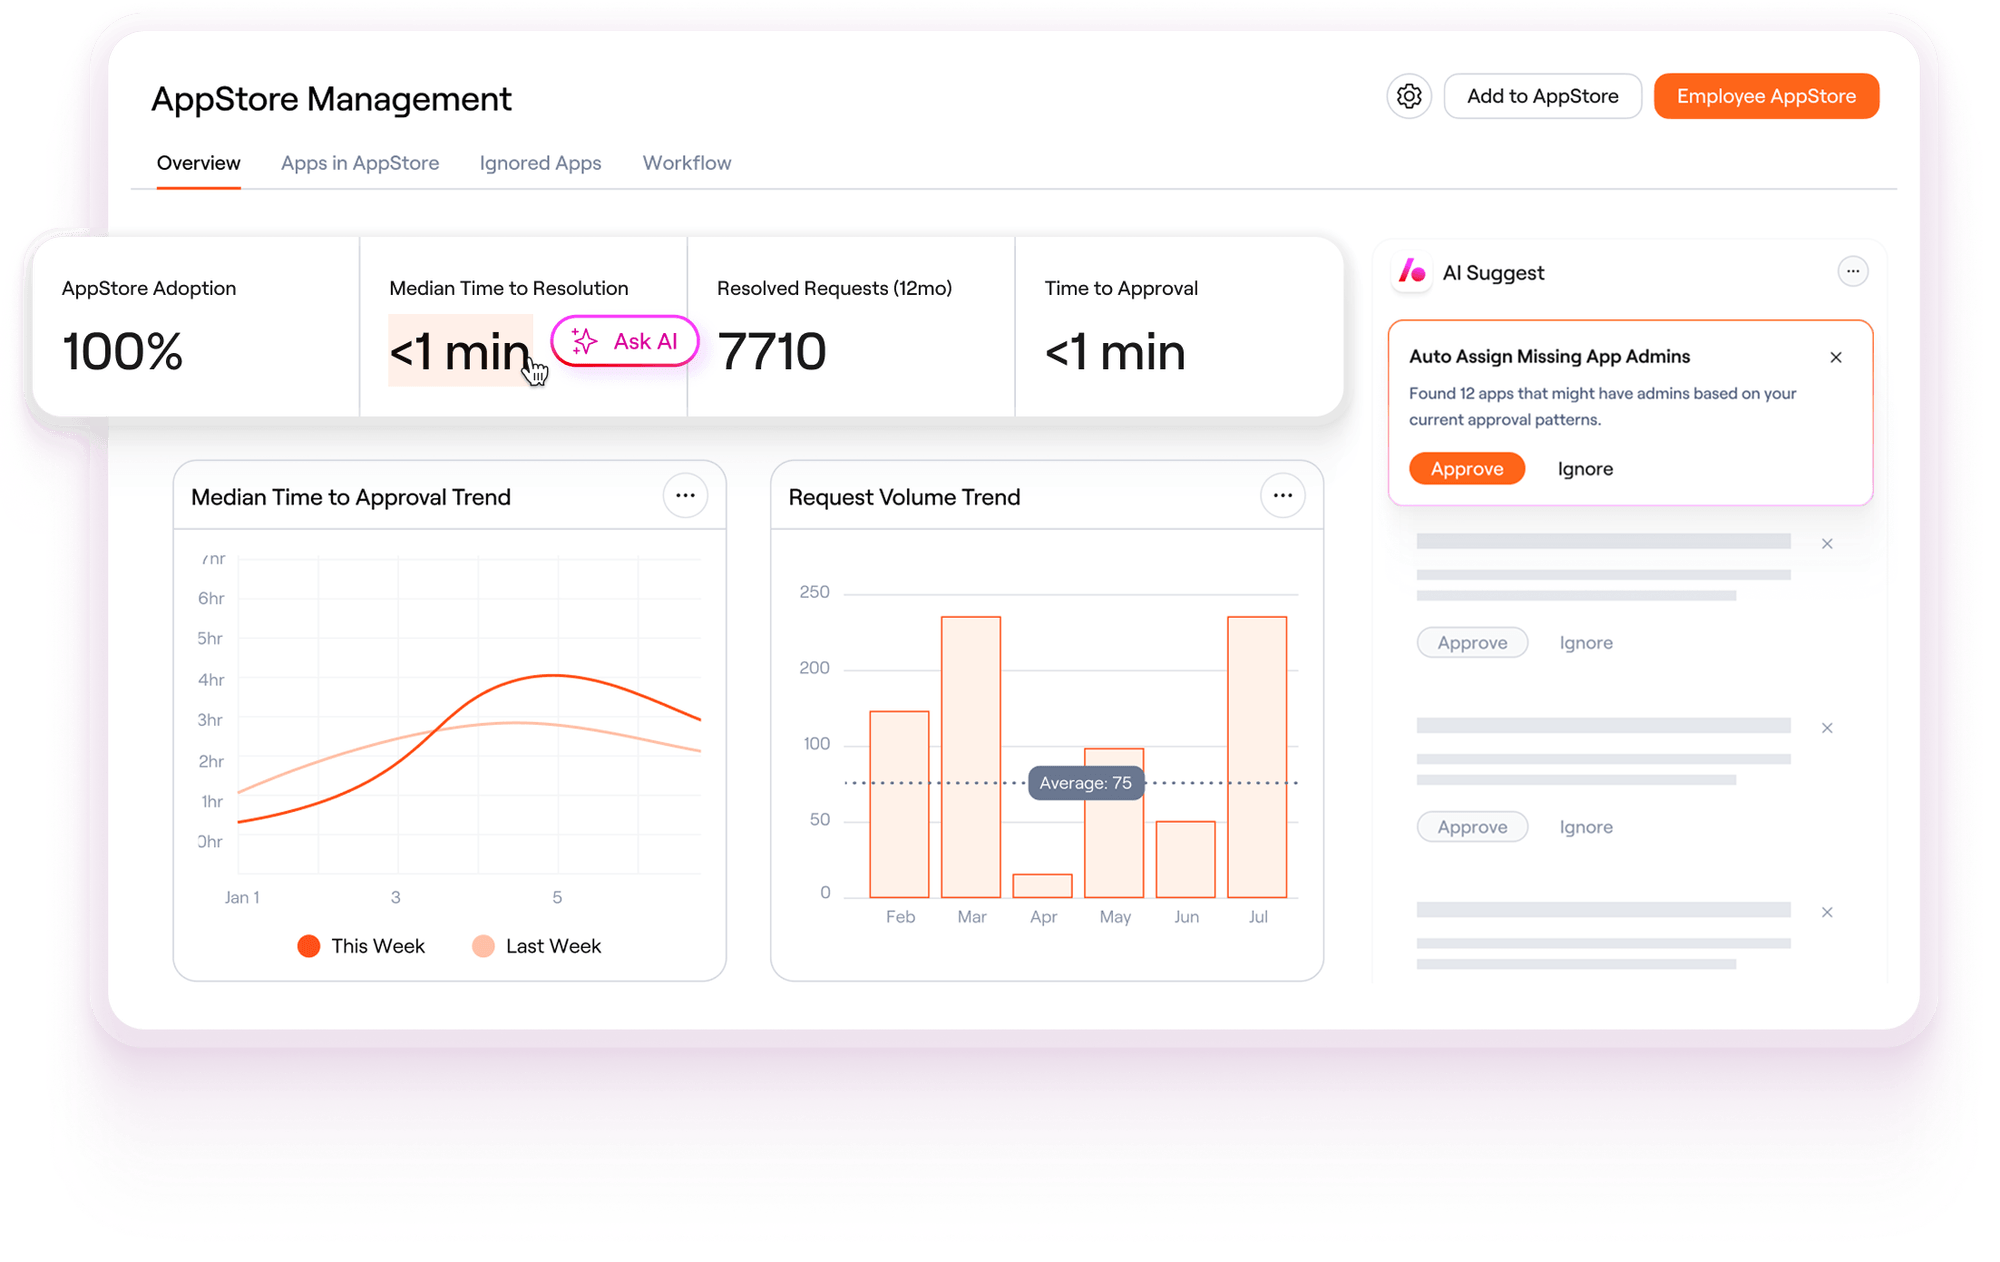Open AI Suggest options ellipsis menu

click(x=1852, y=272)
